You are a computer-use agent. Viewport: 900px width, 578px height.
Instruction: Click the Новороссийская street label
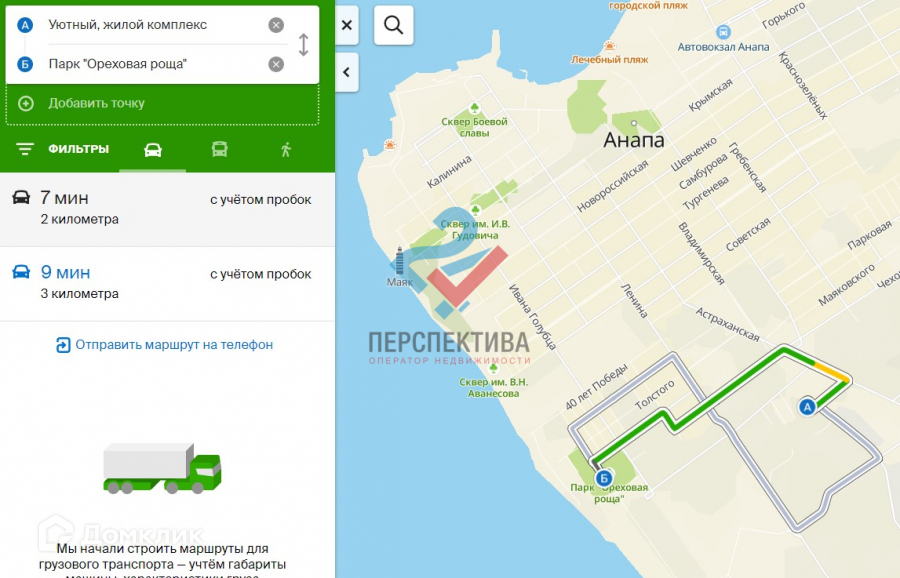pyautogui.click(x=612, y=186)
